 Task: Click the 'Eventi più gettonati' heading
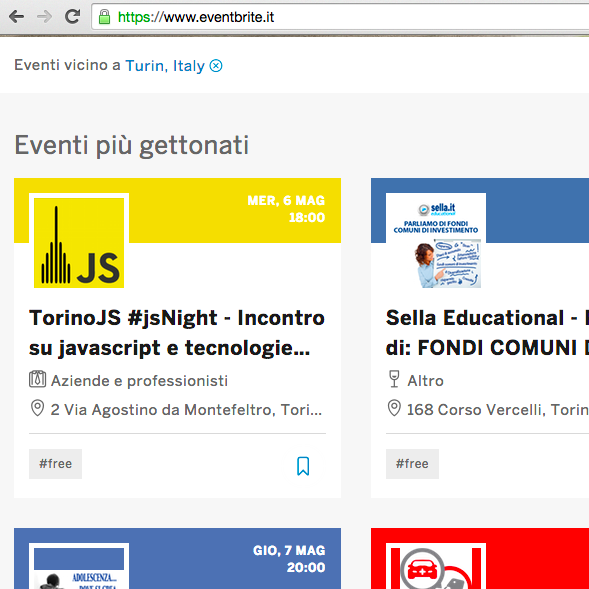pyautogui.click(x=131, y=145)
